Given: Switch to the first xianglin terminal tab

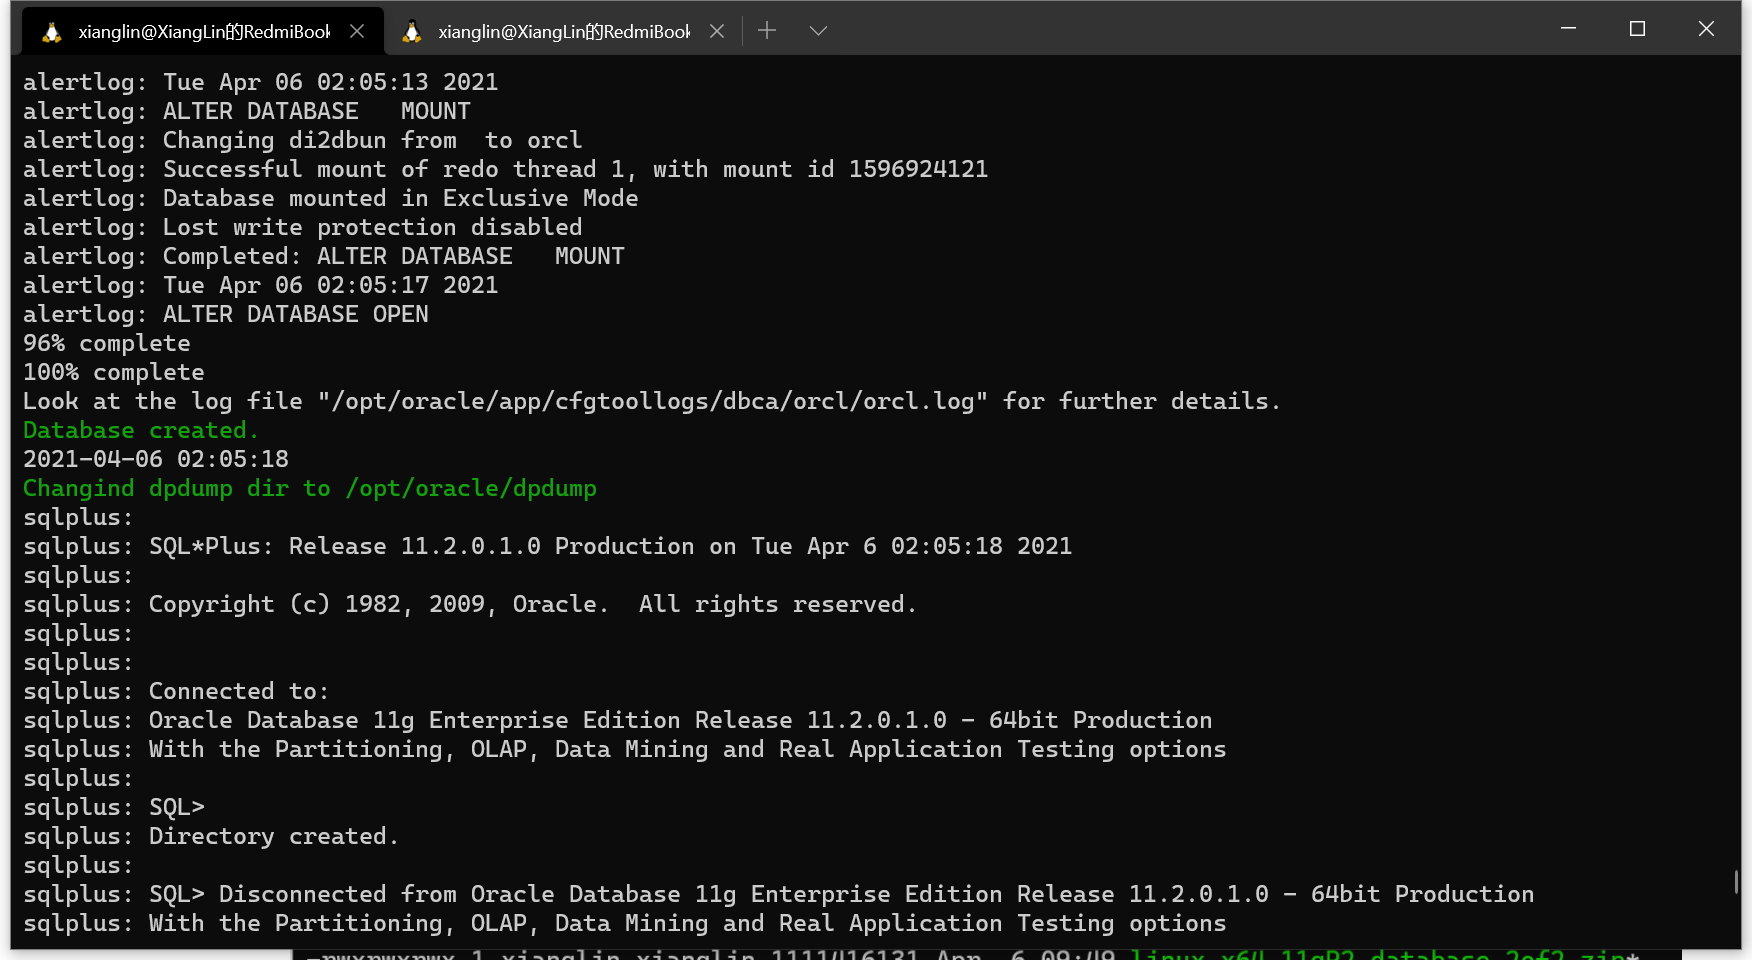Looking at the screenshot, I should pyautogui.click(x=203, y=31).
